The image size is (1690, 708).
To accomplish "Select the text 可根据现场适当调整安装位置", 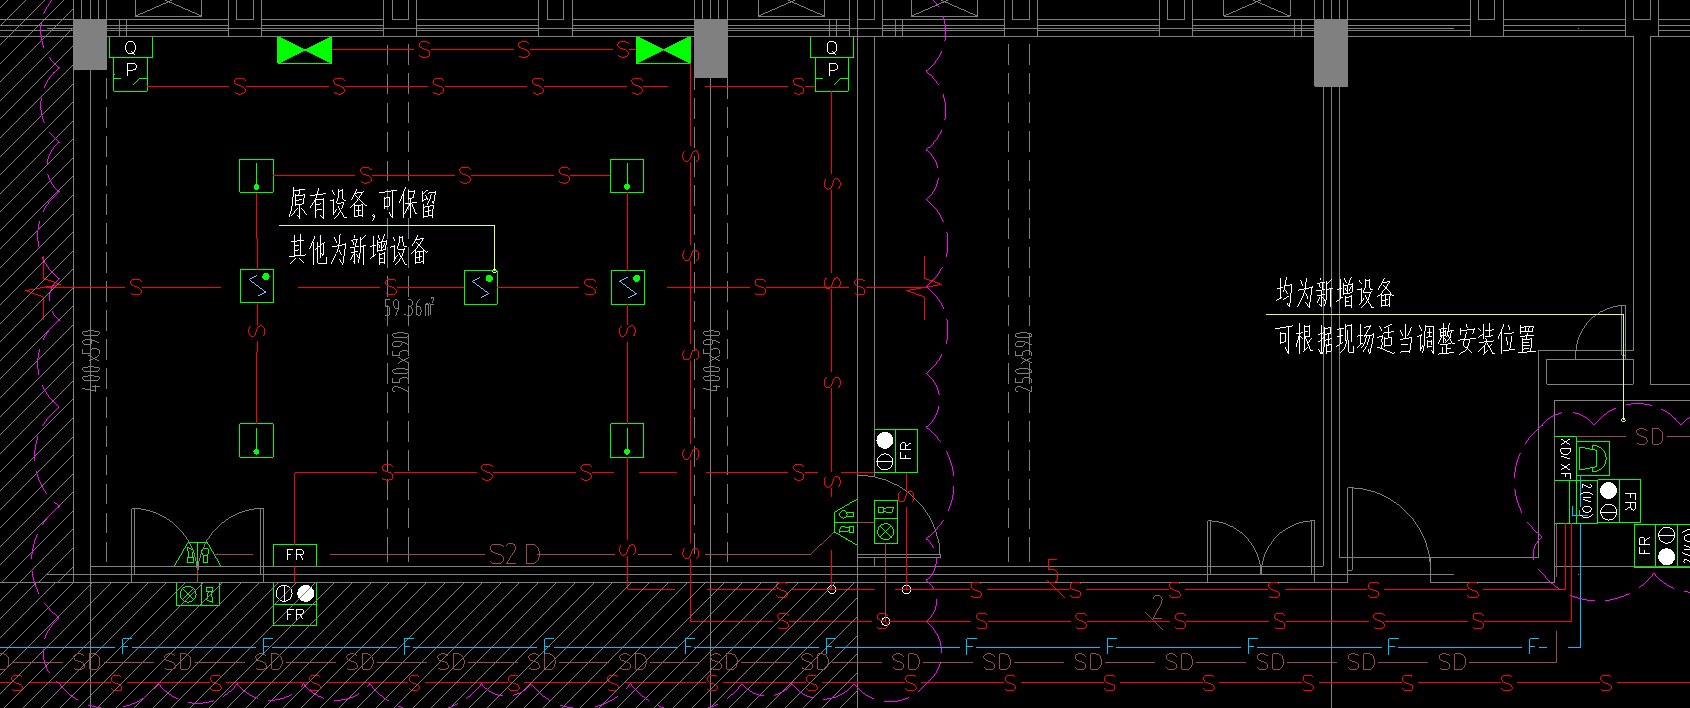I will 1405,340.
